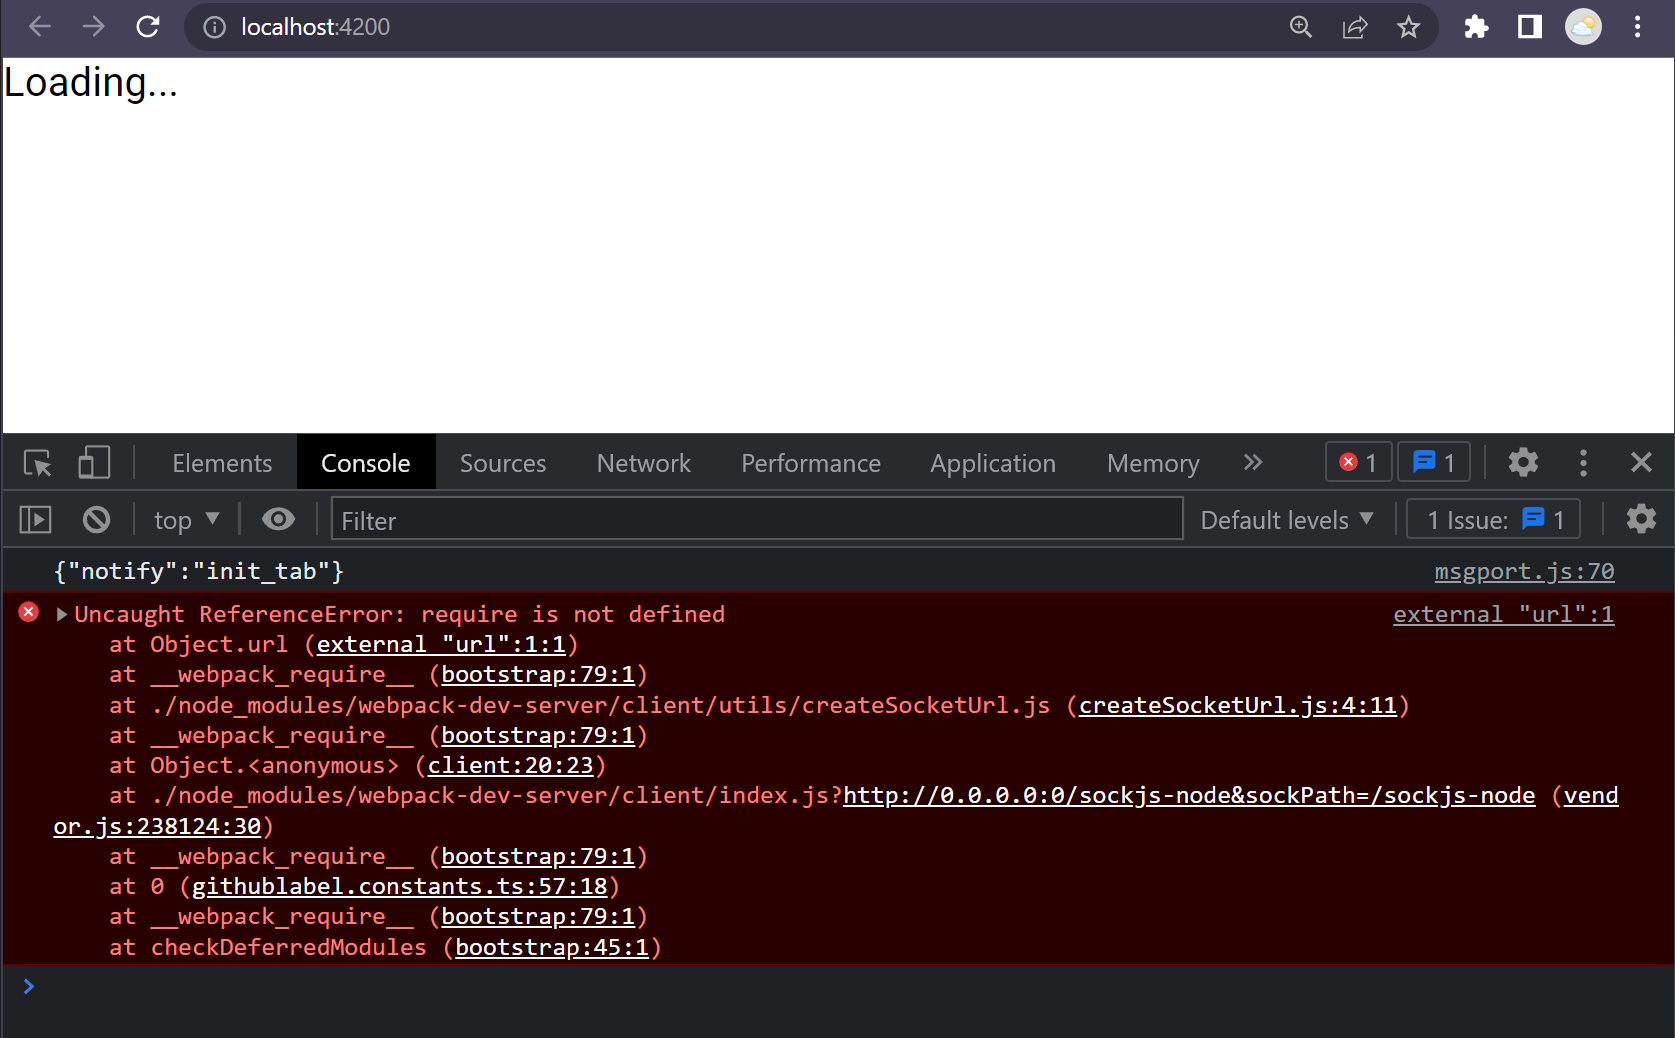Open the client:20:23 link
Viewport: 1675px width, 1038px height.
point(510,765)
